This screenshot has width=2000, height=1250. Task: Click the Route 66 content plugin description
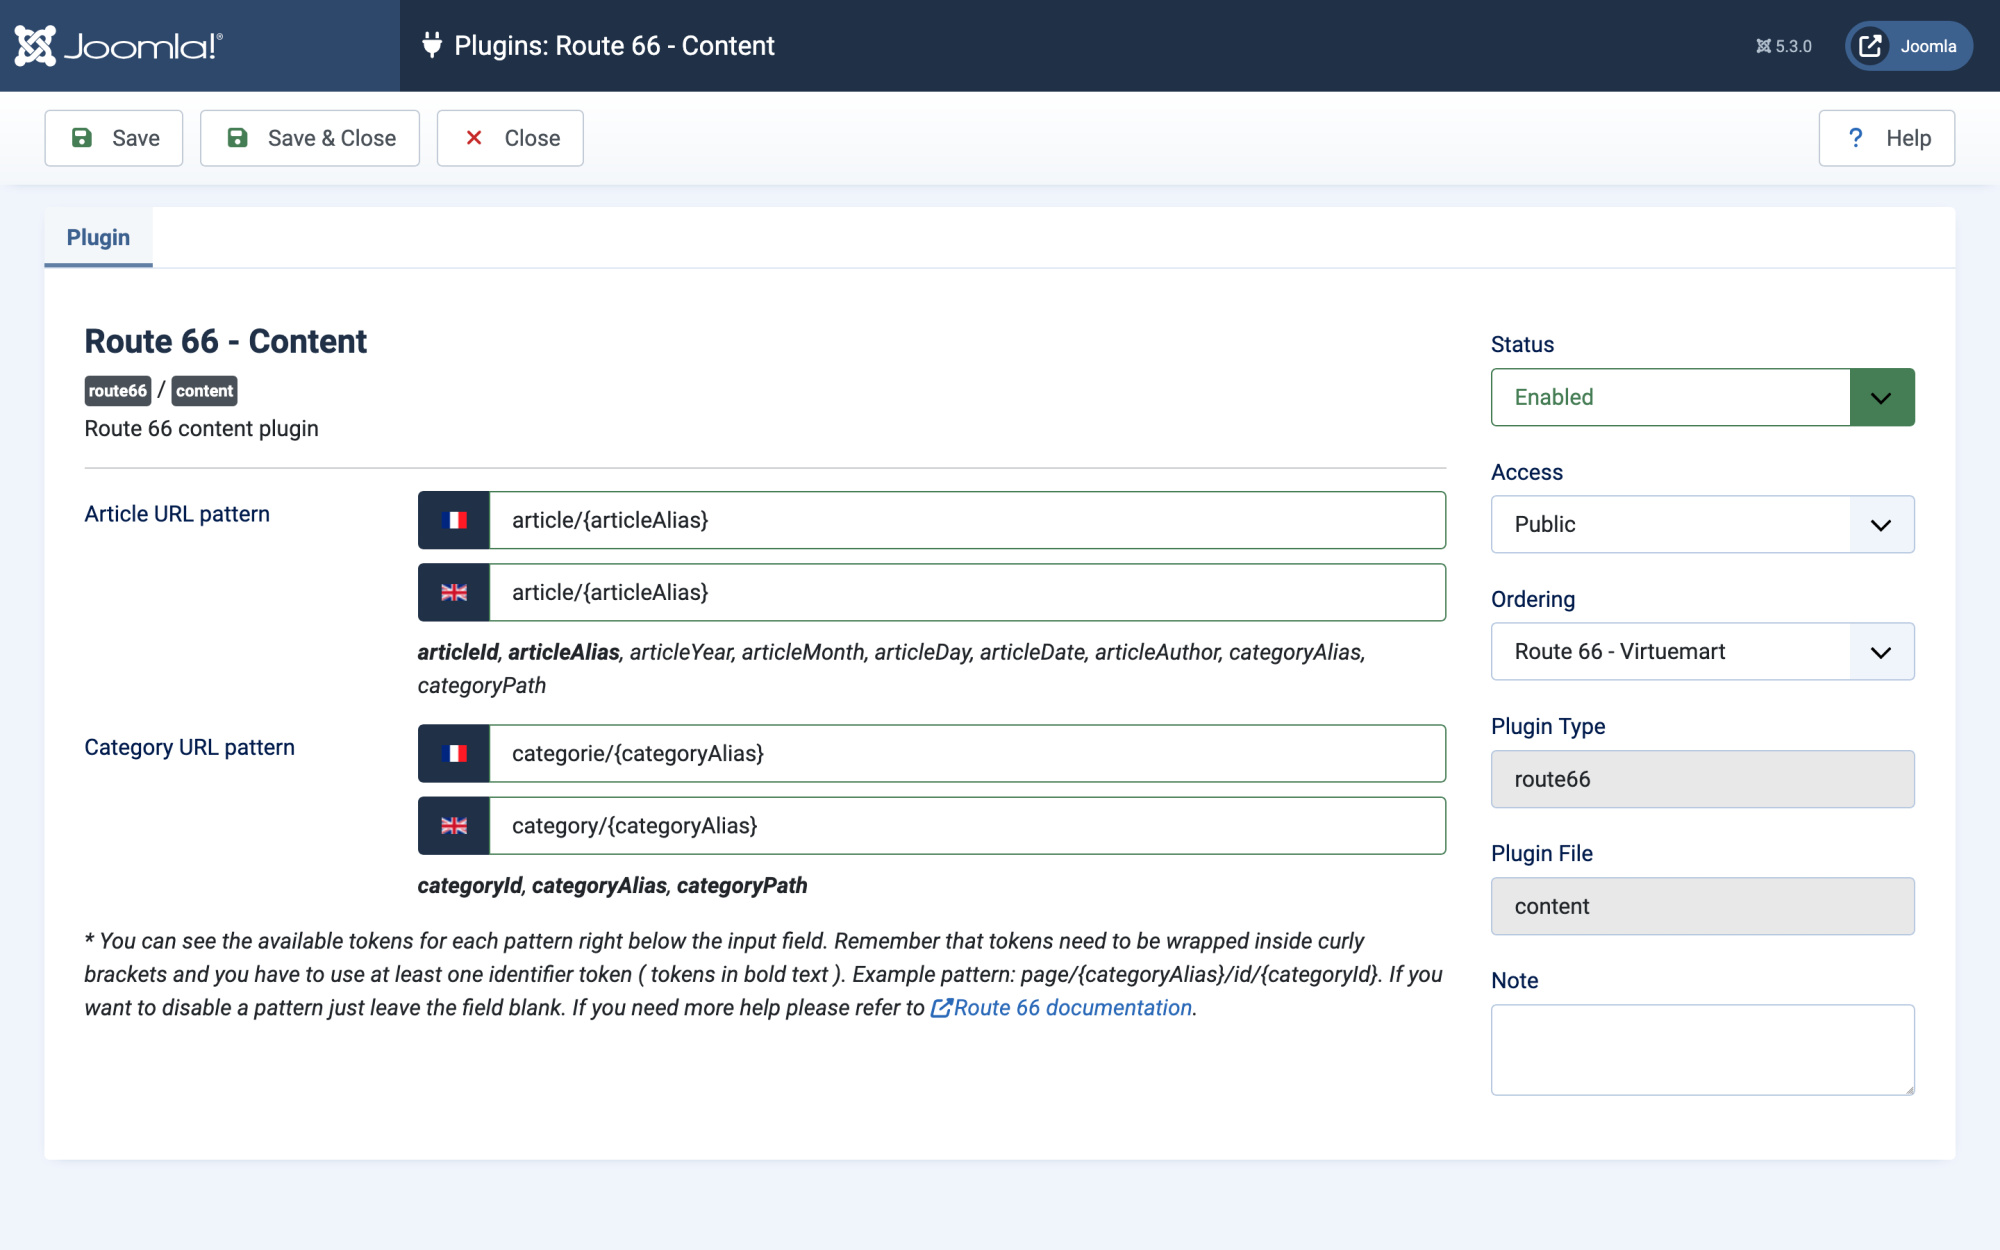coord(201,428)
